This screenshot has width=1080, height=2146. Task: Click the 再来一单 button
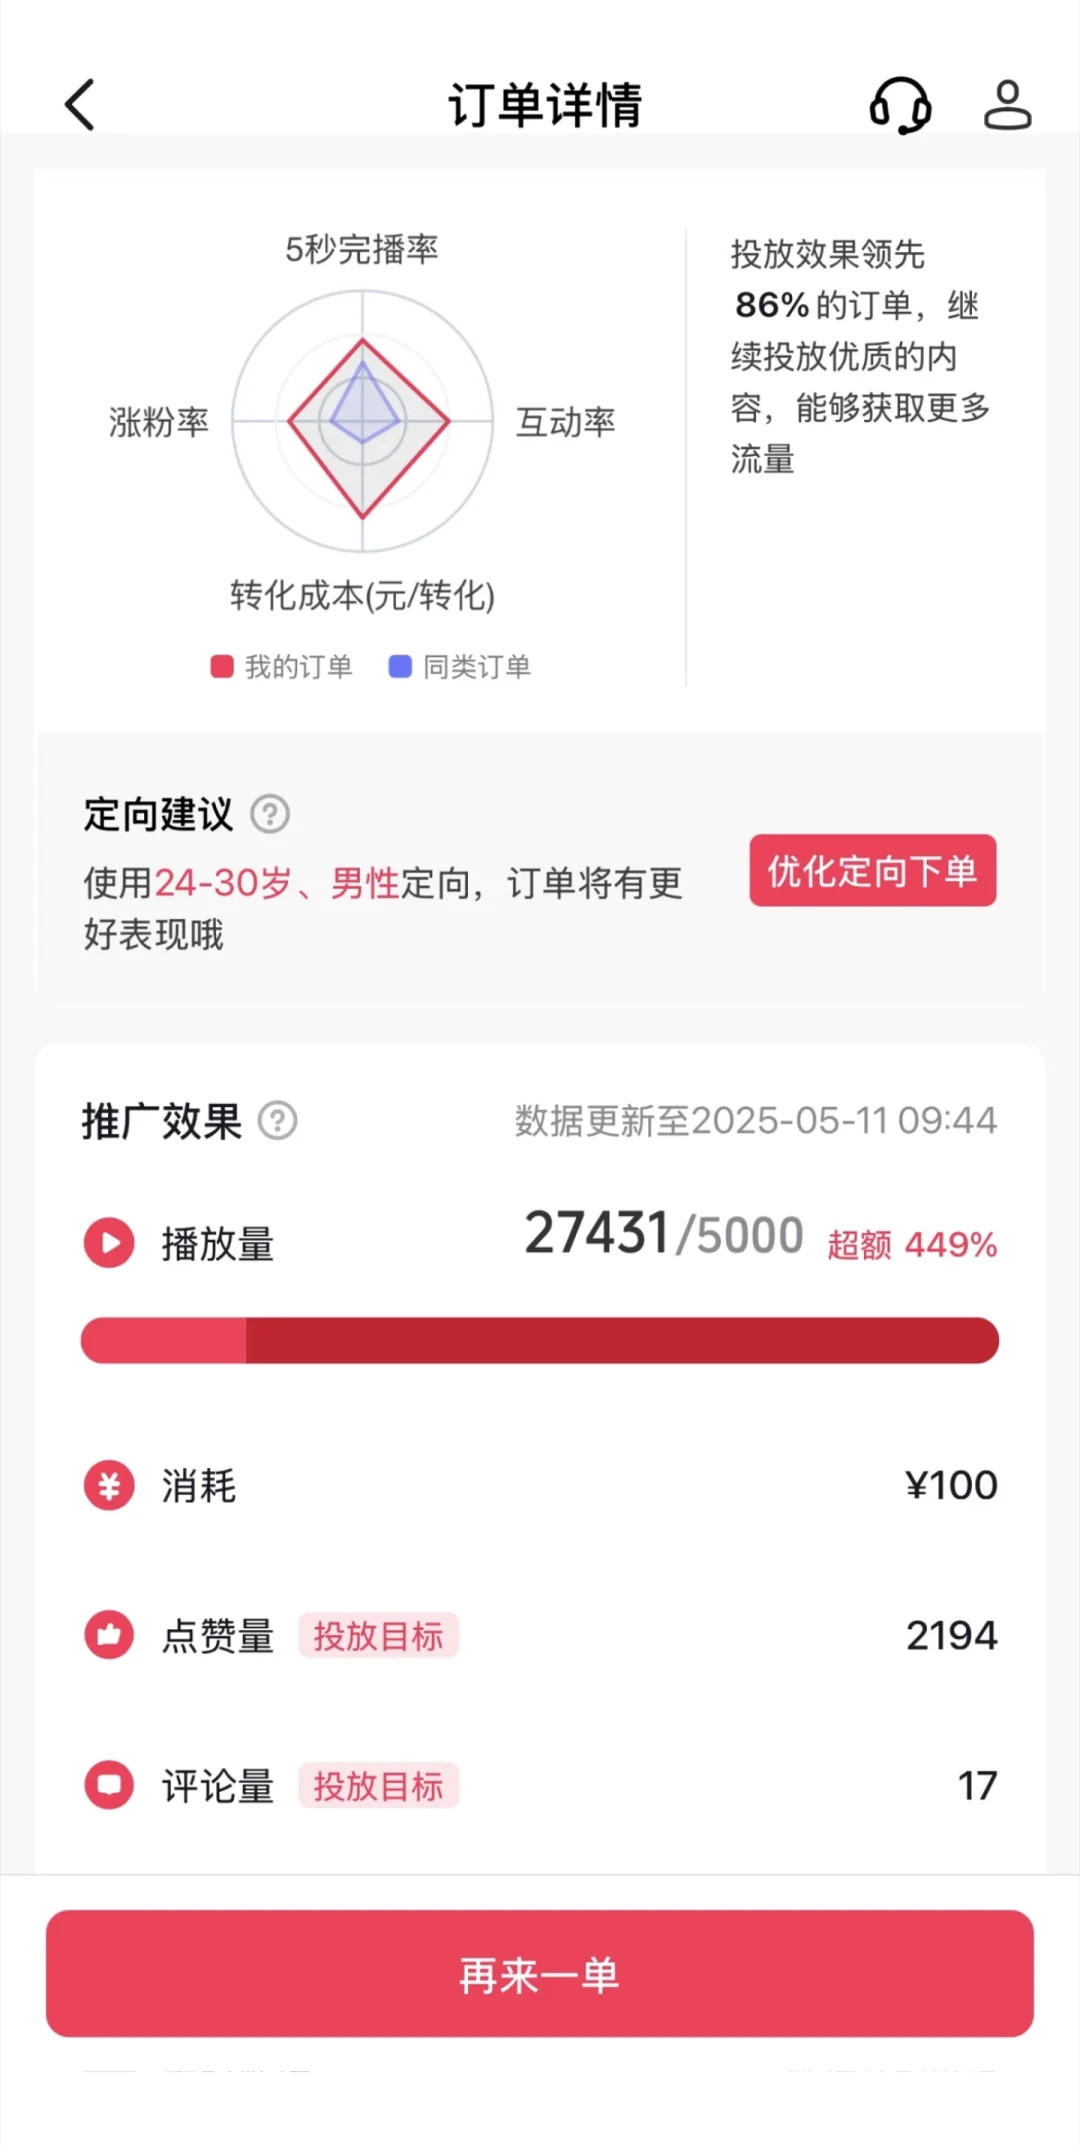540,1973
